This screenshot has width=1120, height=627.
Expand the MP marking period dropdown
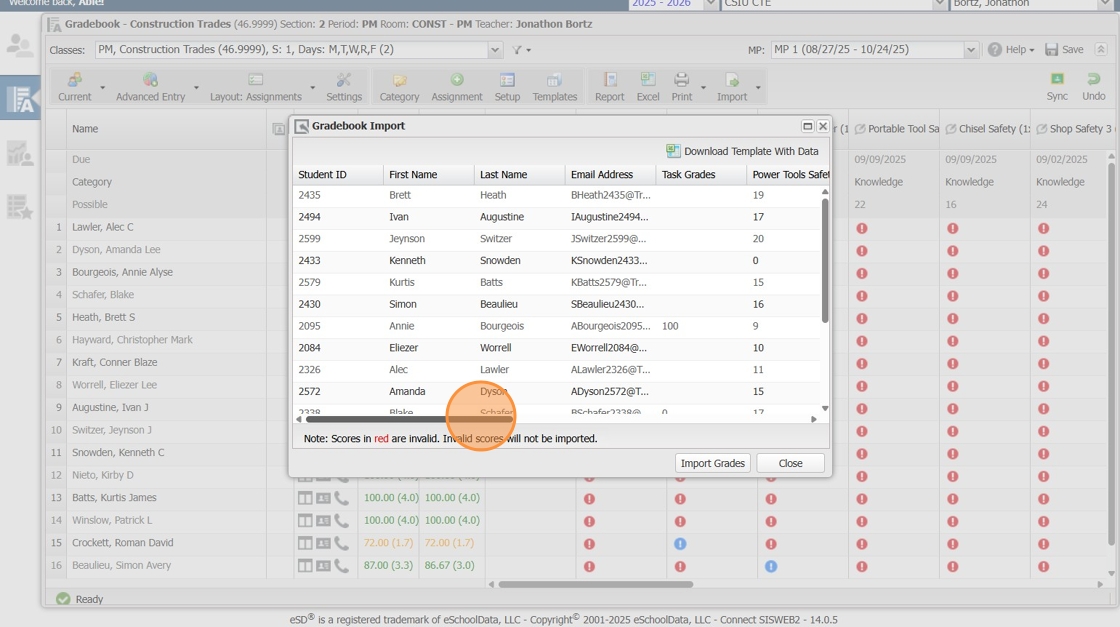[x=971, y=49]
